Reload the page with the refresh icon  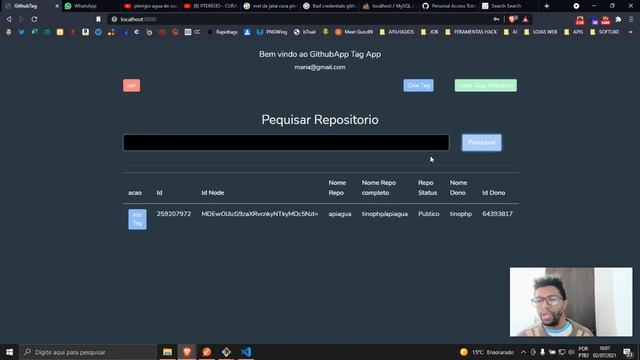tap(34, 19)
